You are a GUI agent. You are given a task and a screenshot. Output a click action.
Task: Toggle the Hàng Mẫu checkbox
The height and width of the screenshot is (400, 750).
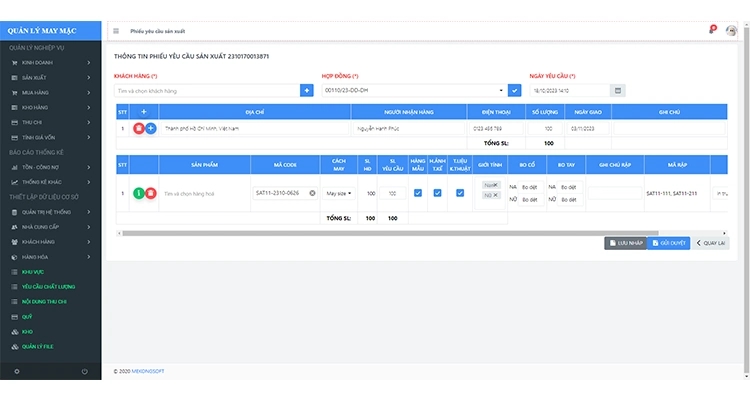pos(418,192)
